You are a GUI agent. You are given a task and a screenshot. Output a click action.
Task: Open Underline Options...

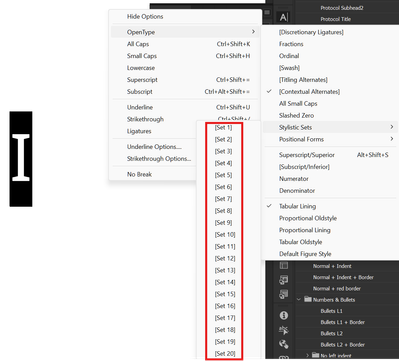tap(154, 147)
